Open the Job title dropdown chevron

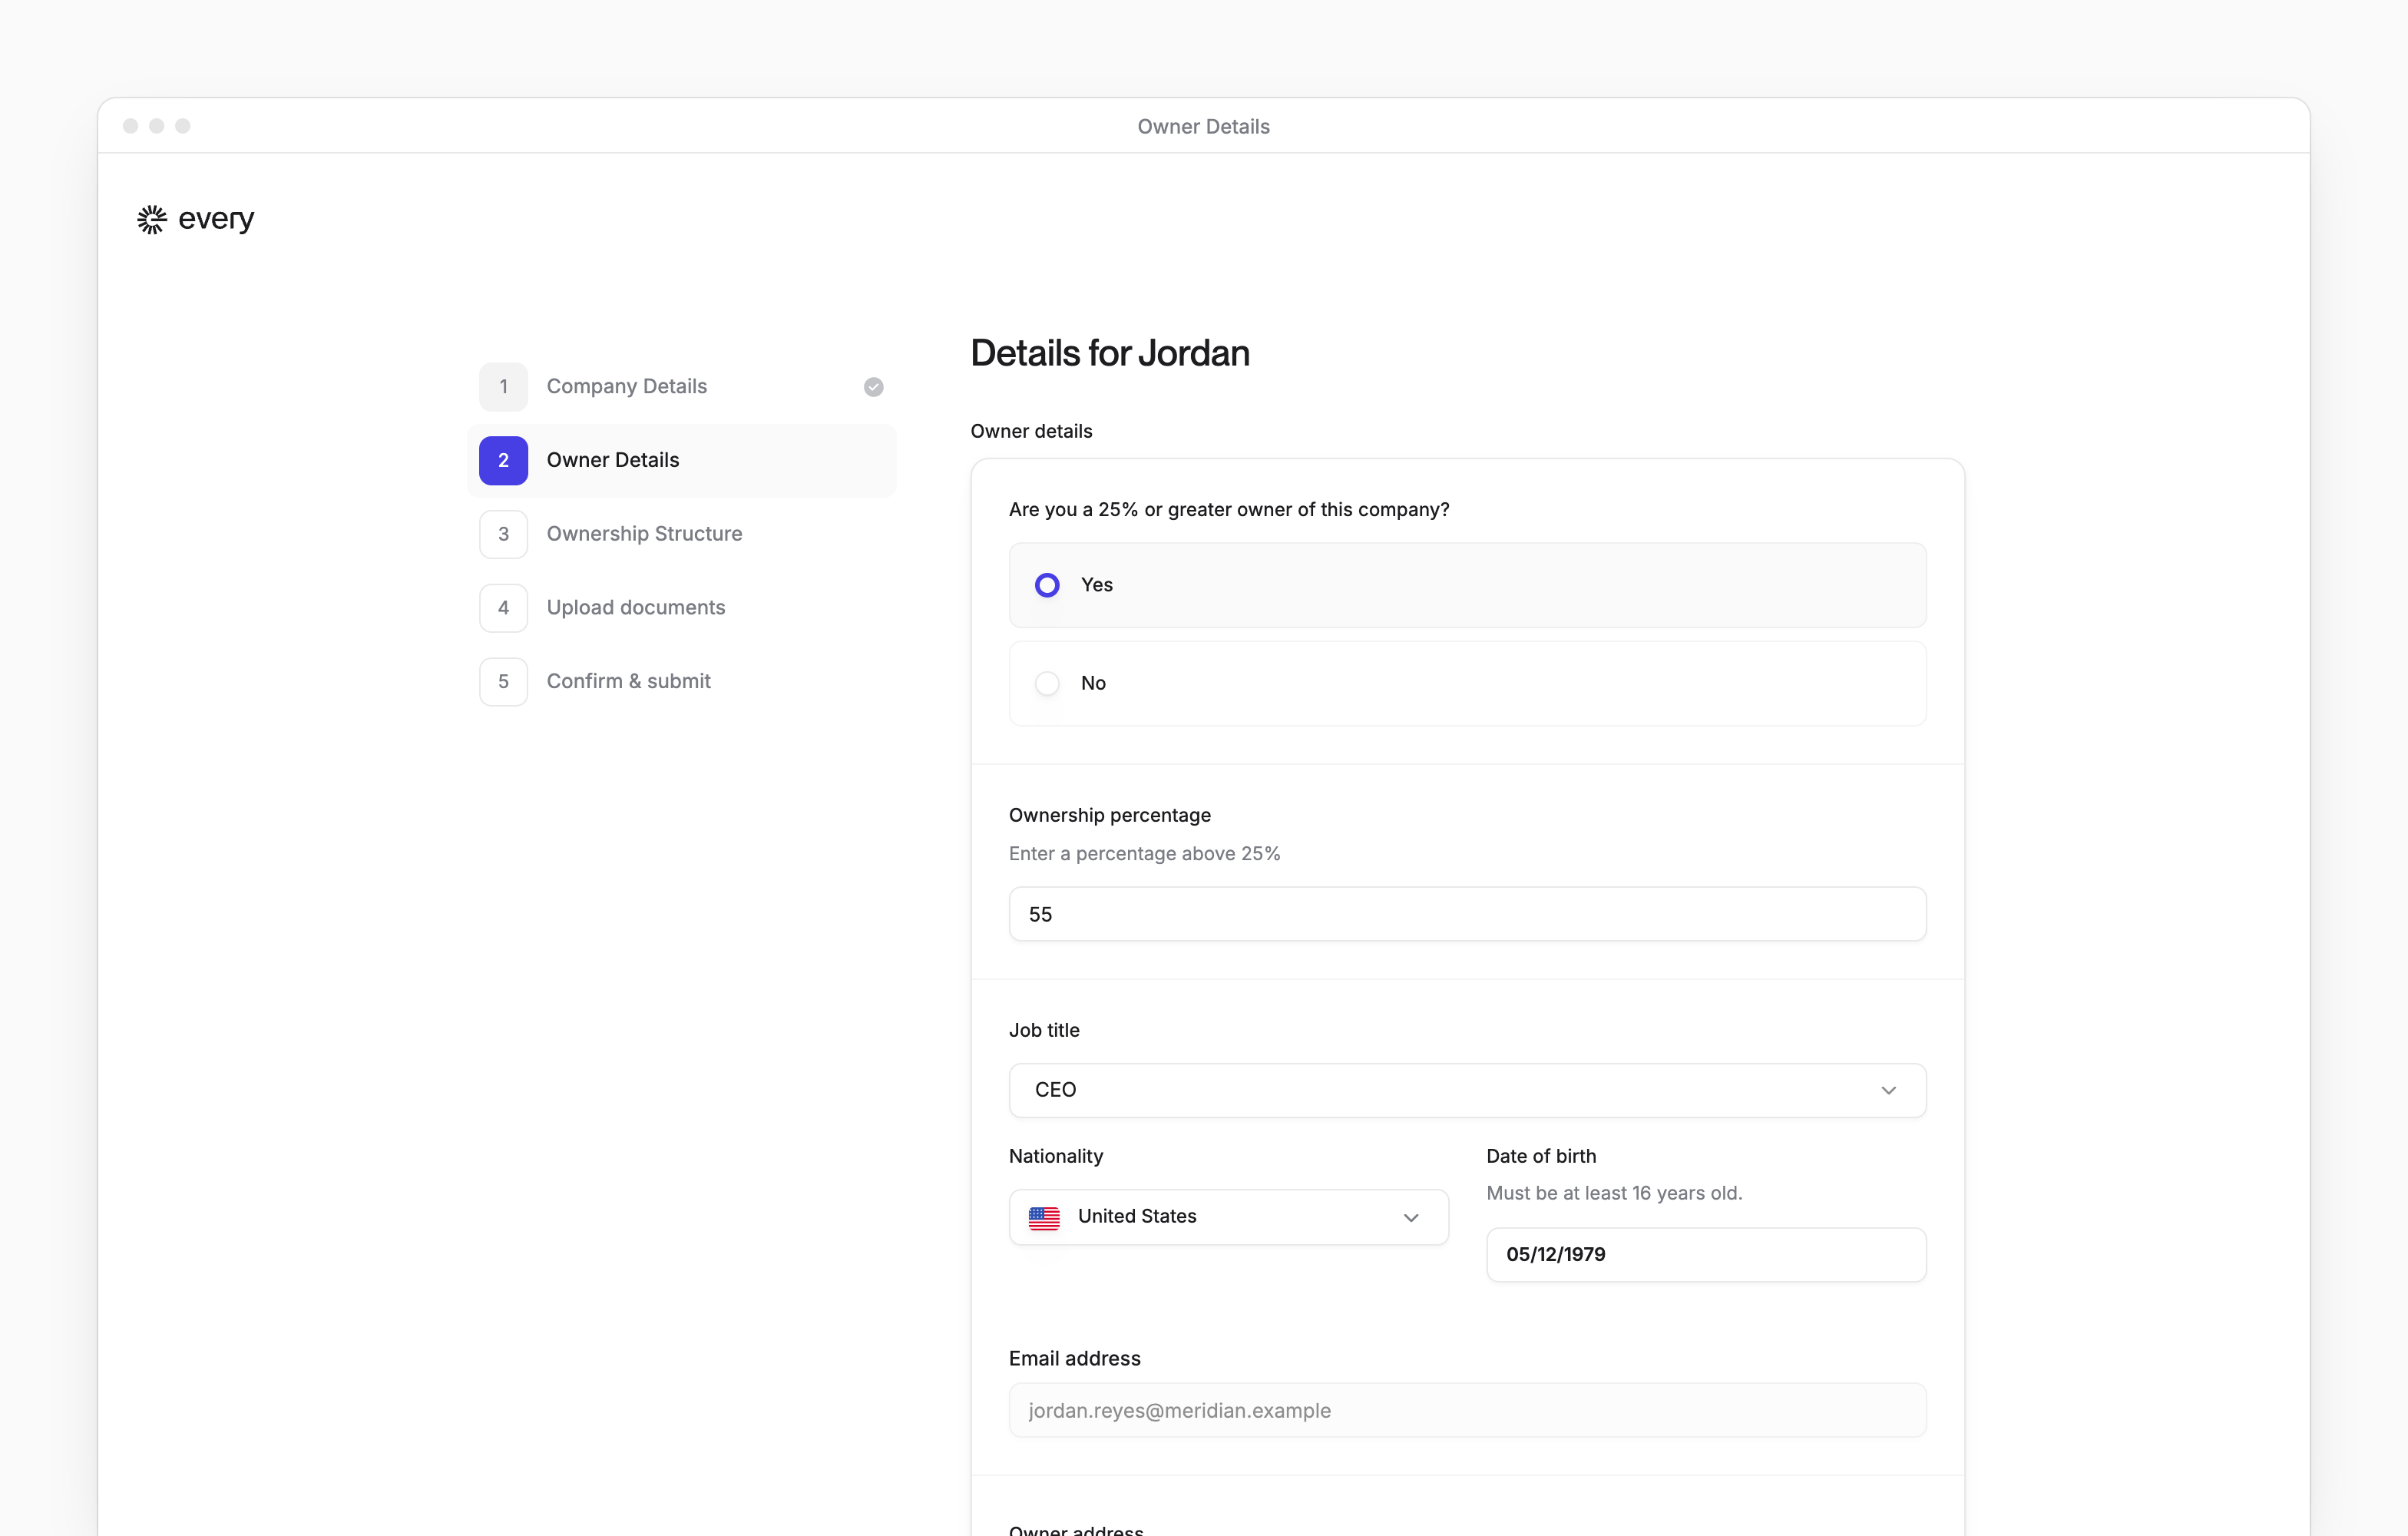pyautogui.click(x=1888, y=1090)
